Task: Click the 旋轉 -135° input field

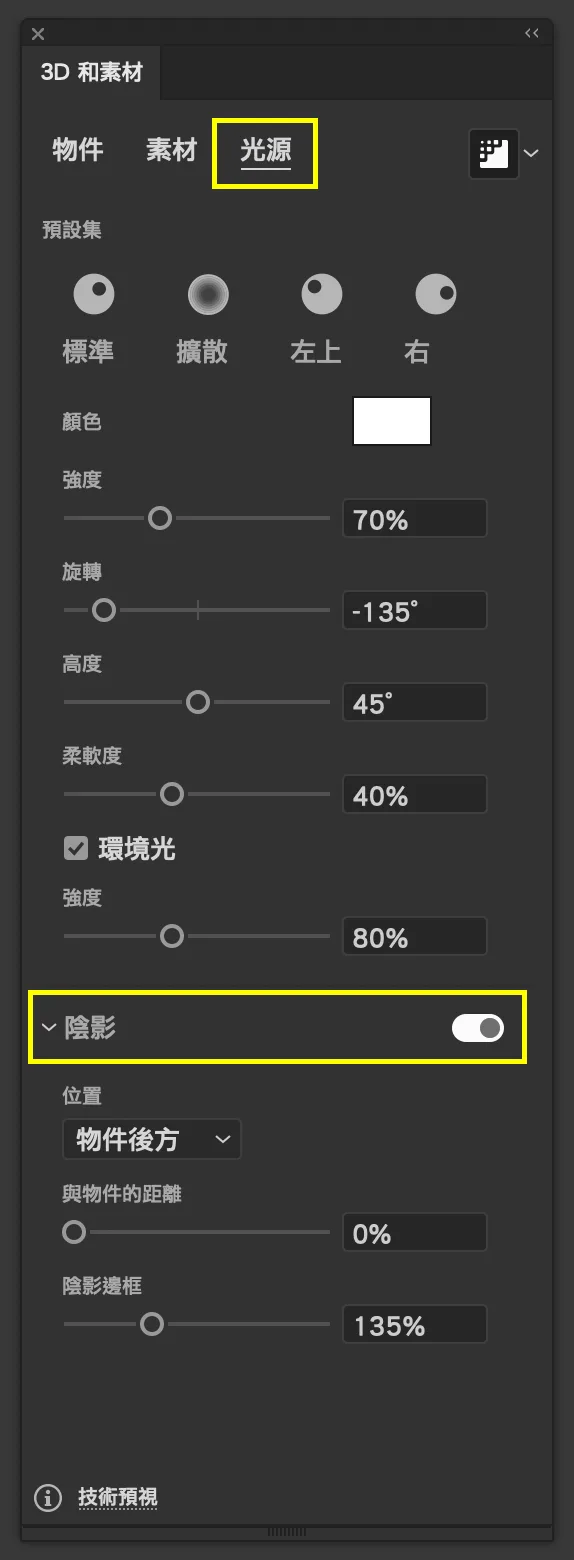Action: [415, 611]
